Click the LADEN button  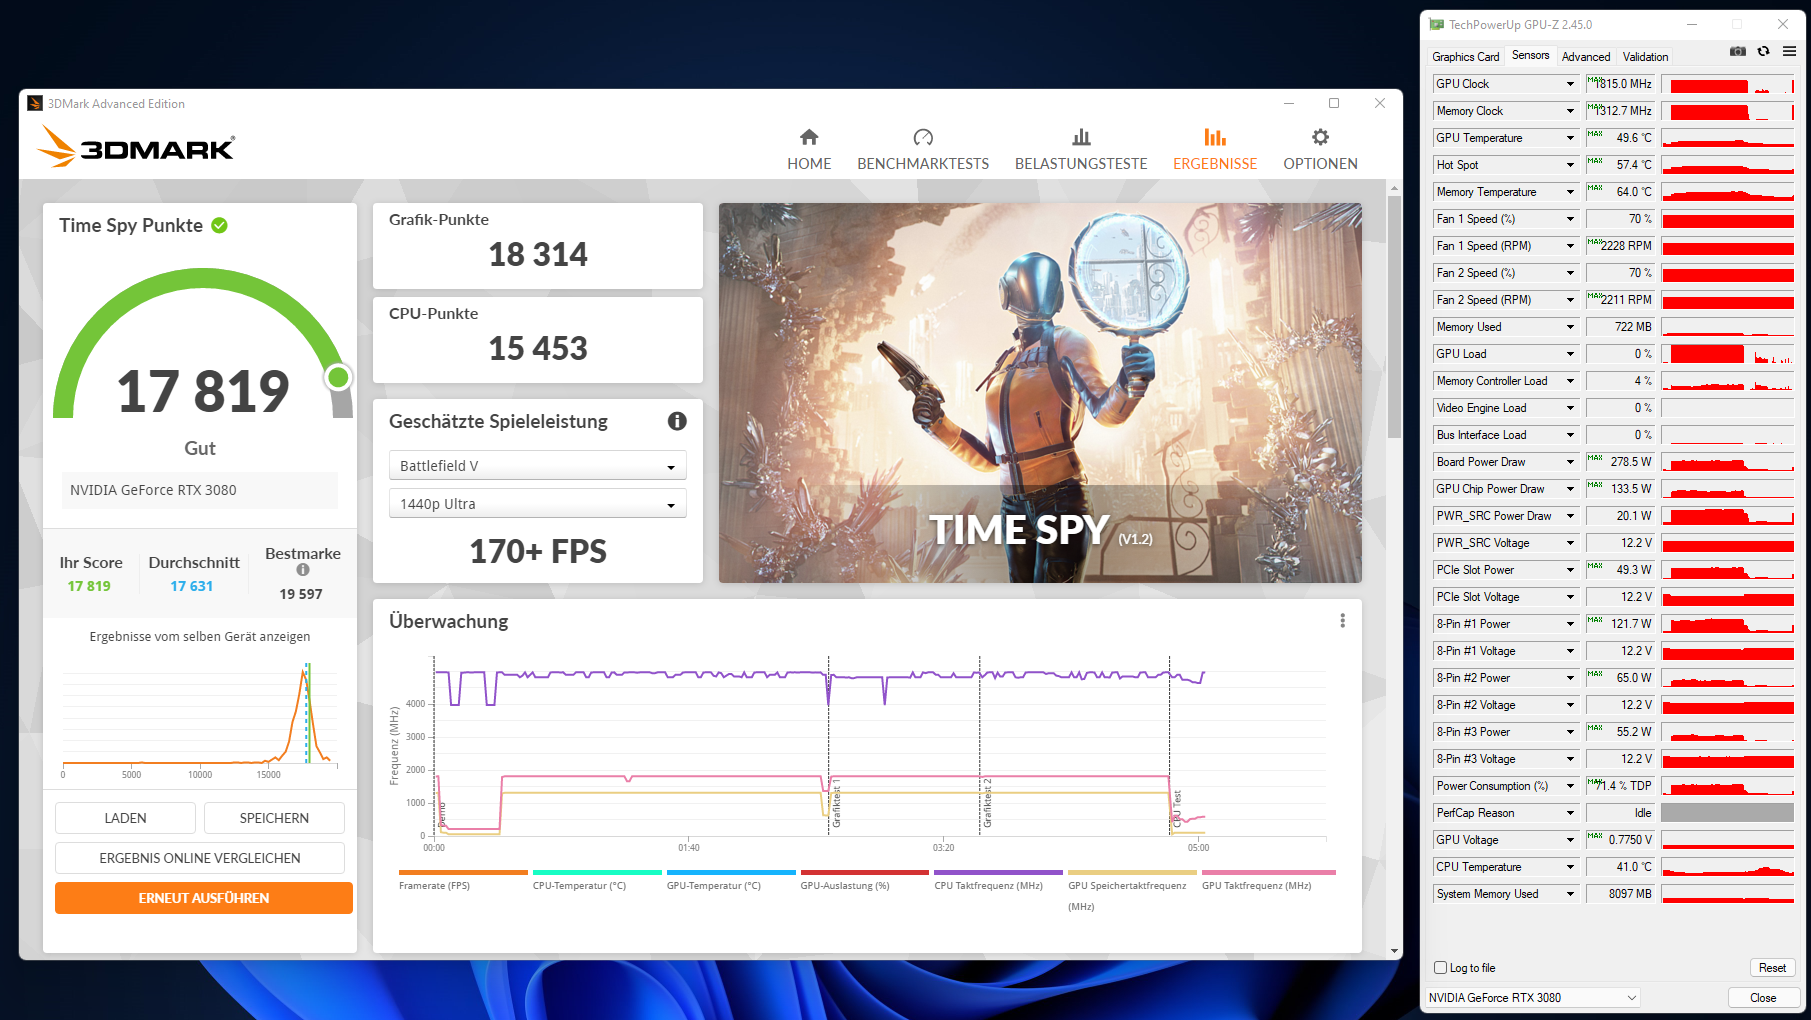tap(125, 818)
